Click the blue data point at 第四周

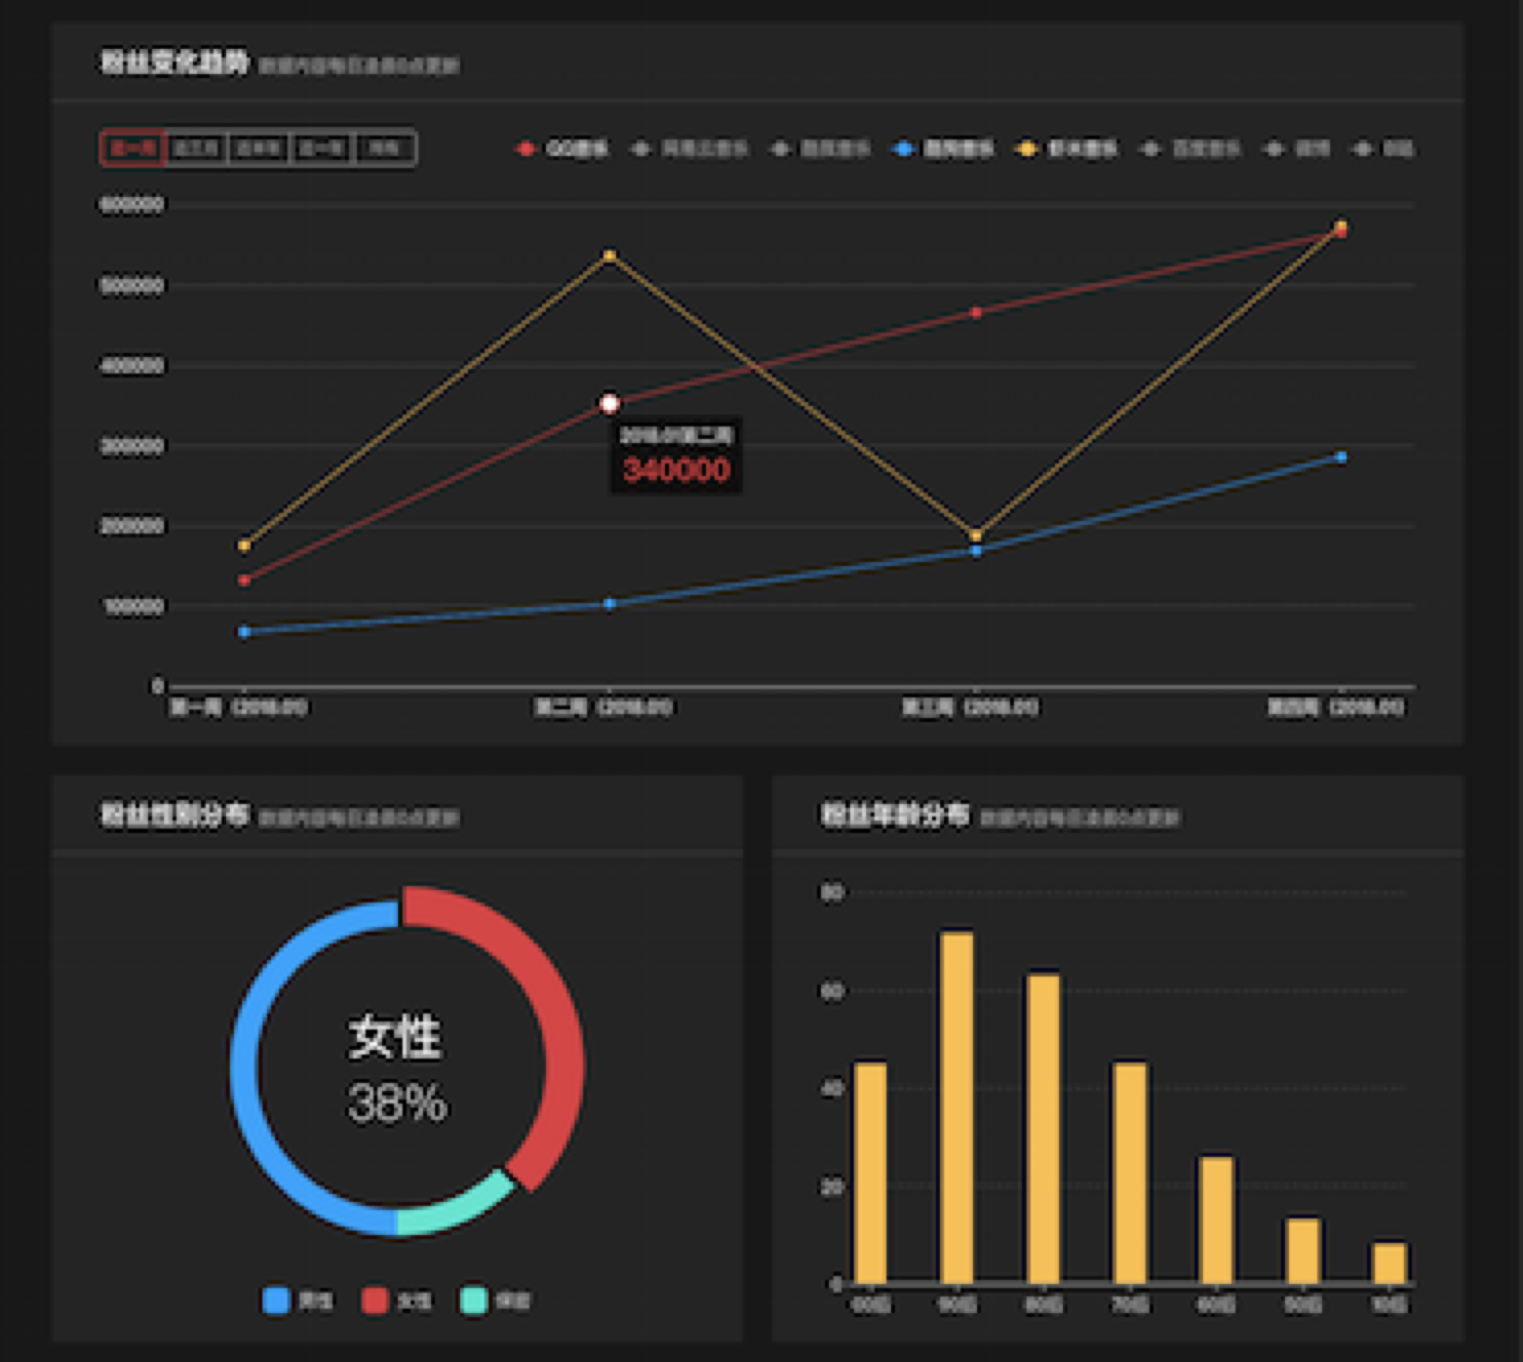pos(1341,457)
